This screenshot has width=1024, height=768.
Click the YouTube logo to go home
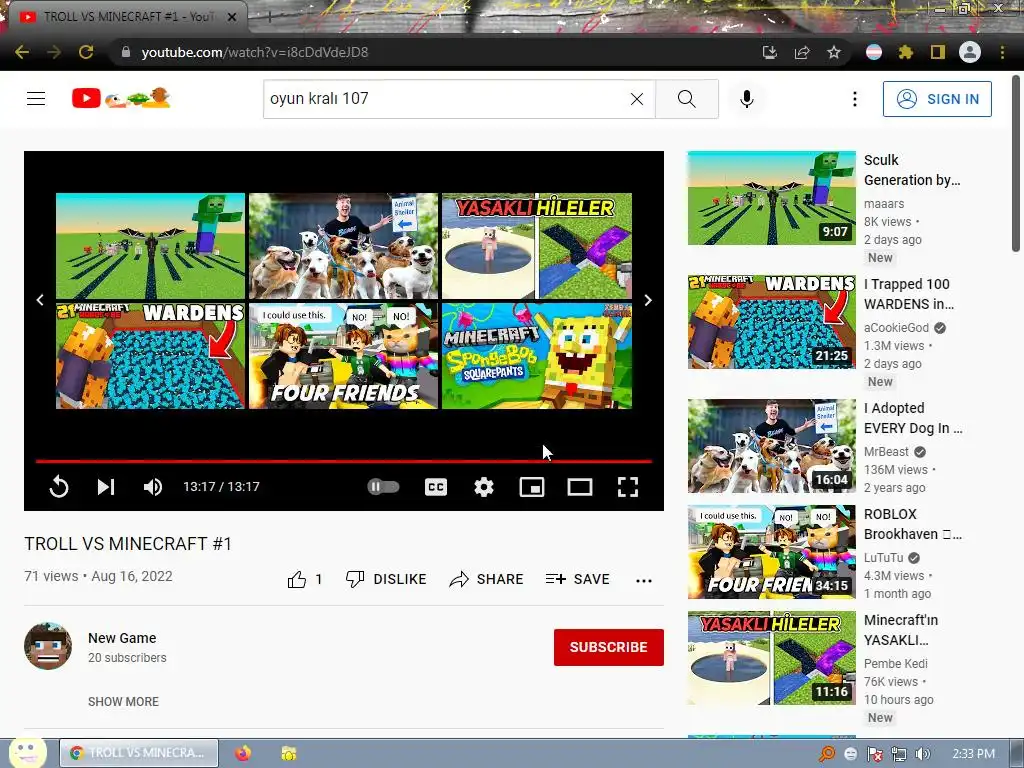(121, 99)
